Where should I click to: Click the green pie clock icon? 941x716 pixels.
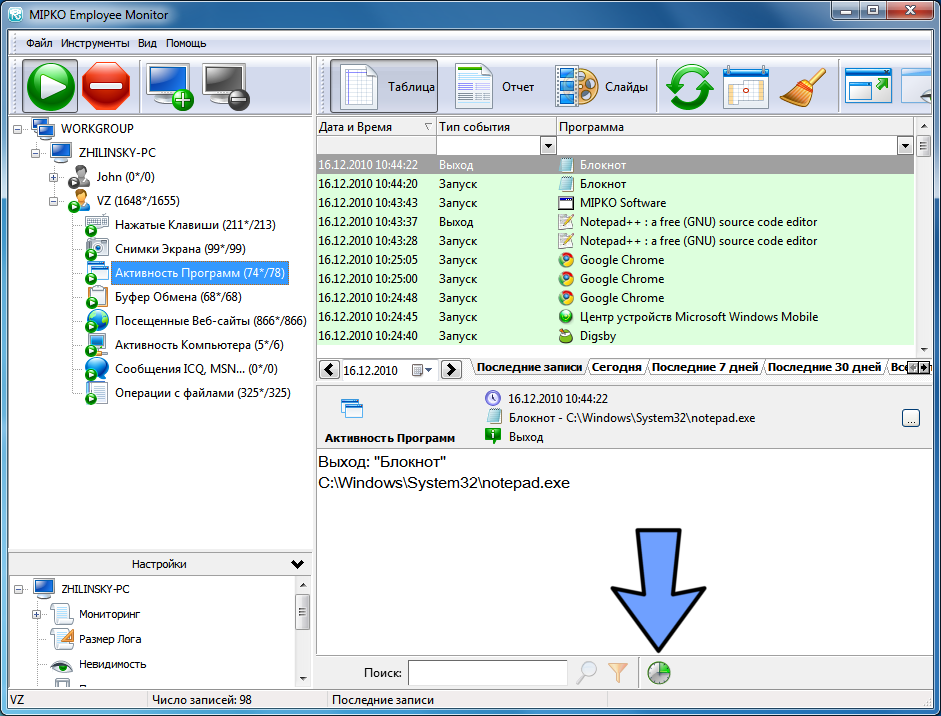[x=658, y=673]
